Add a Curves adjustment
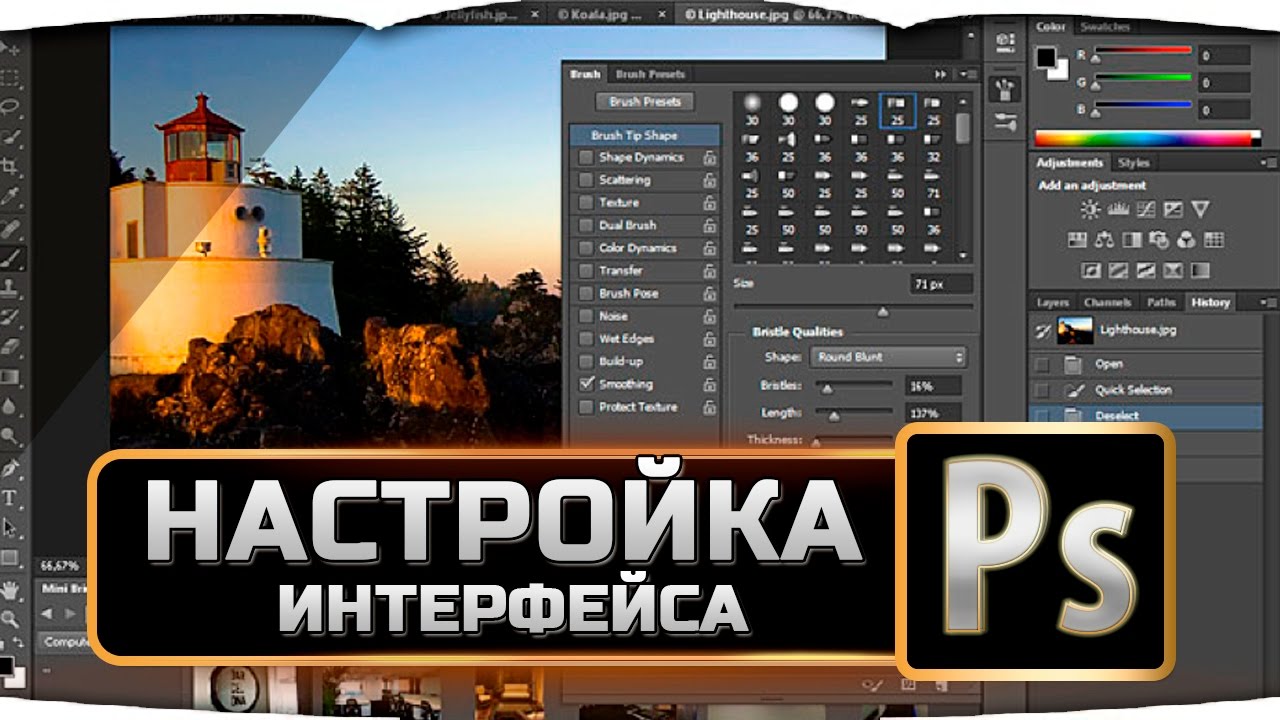The image size is (1280, 720). tap(1146, 209)
